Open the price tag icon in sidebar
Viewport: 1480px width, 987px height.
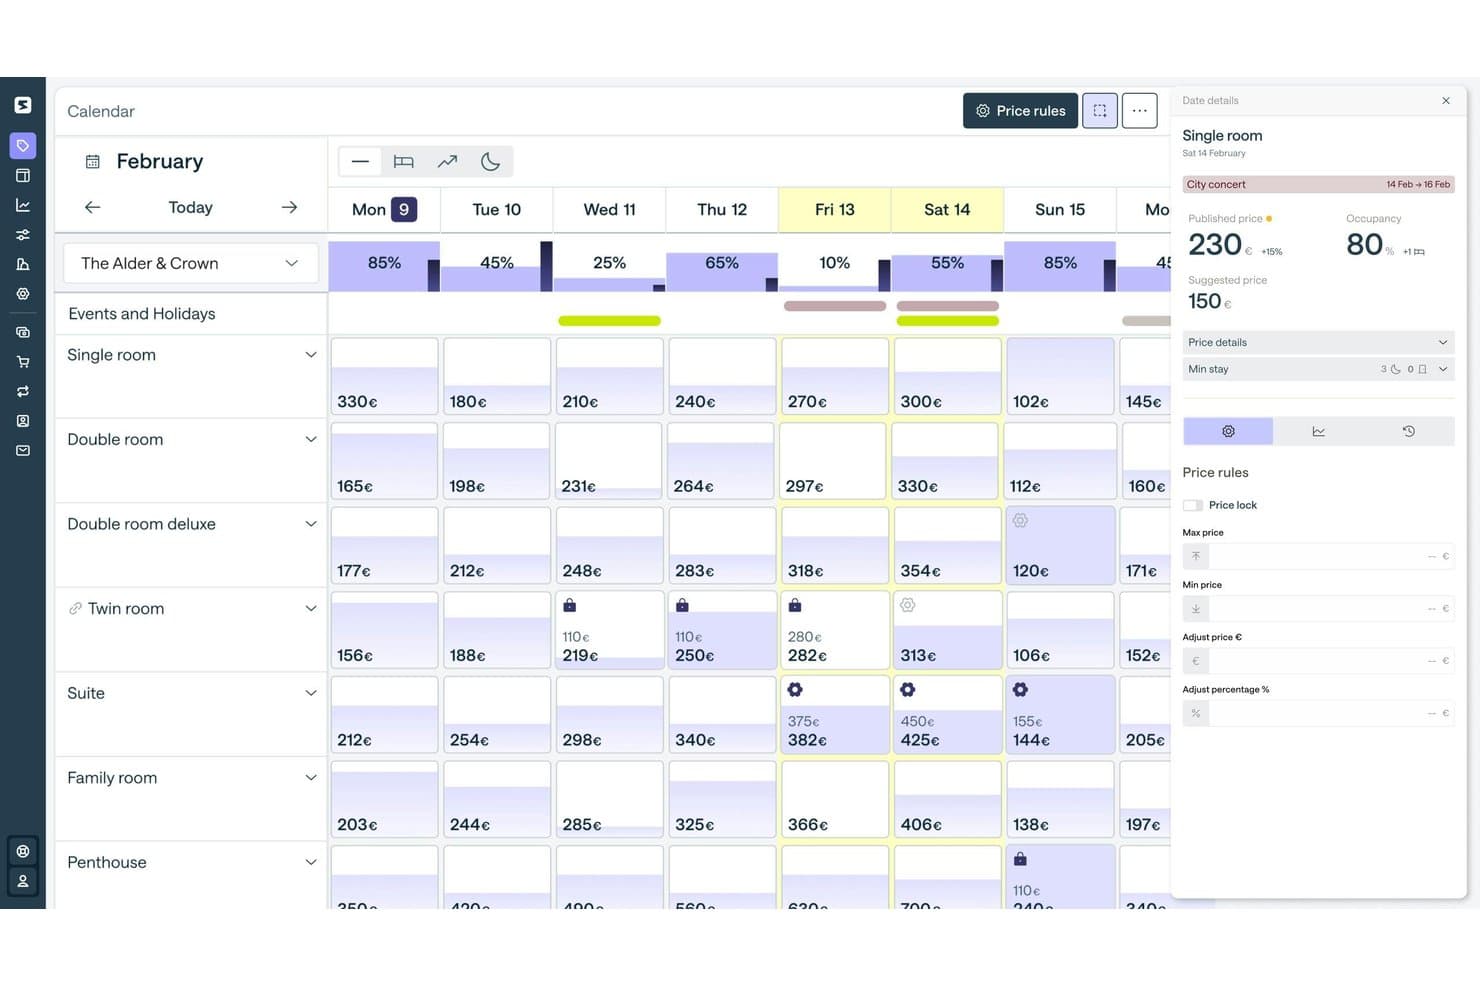[23, 146]
